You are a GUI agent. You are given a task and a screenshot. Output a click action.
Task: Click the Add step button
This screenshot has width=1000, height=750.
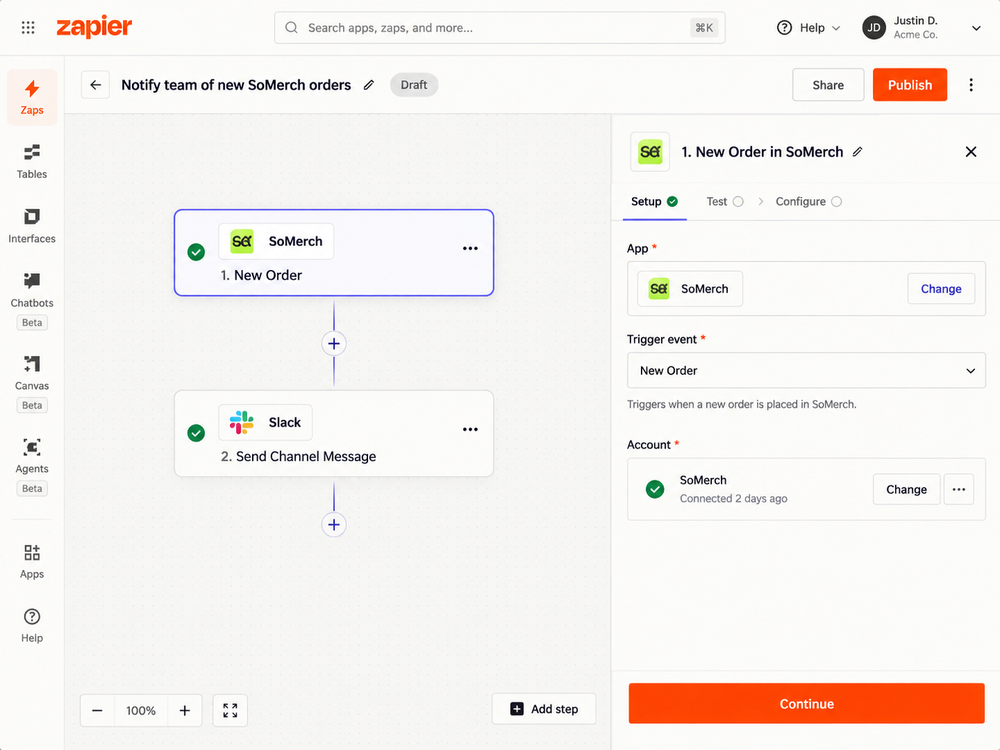click(544, 709)
